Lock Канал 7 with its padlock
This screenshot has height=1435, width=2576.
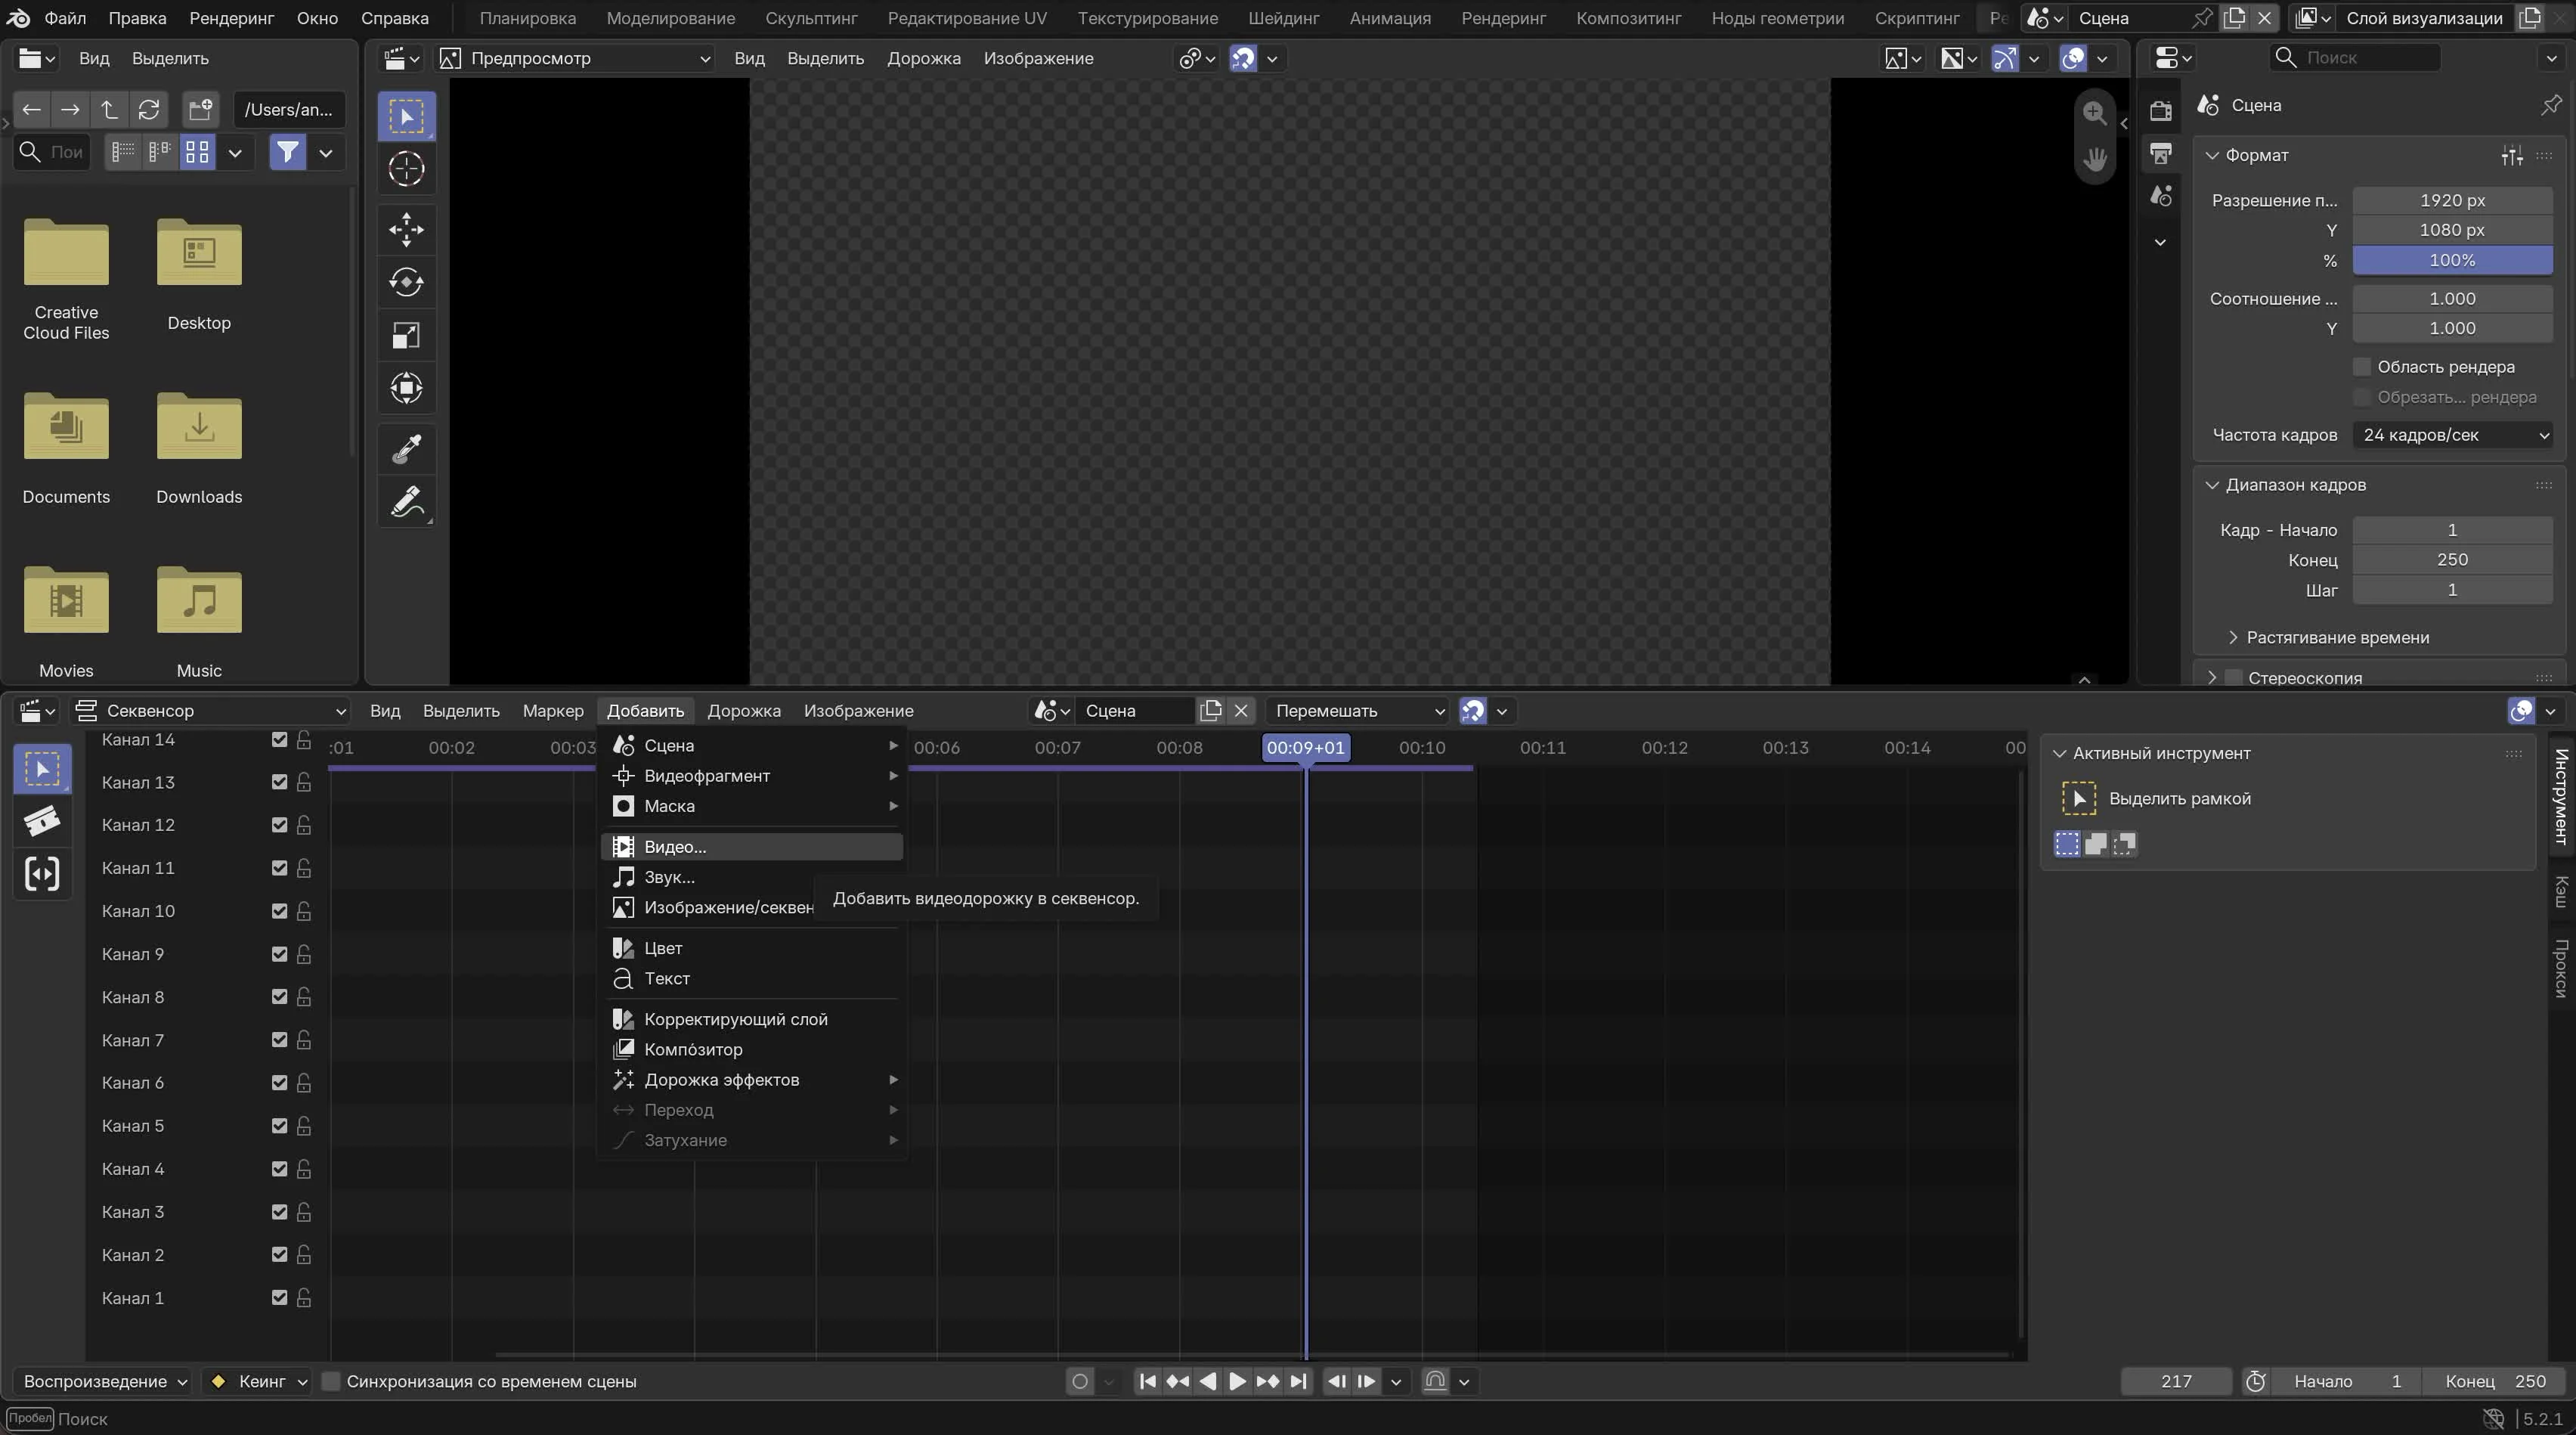tap(304, 1040)
